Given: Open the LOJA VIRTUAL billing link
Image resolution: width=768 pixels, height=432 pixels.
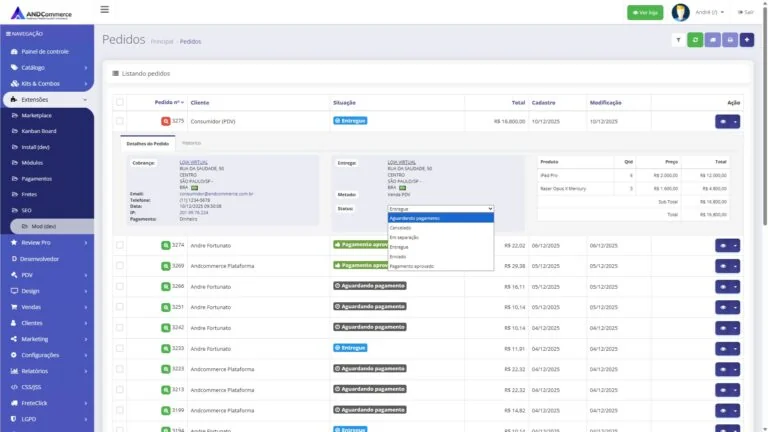Looking at the screenshot, I should click(193, 162).
